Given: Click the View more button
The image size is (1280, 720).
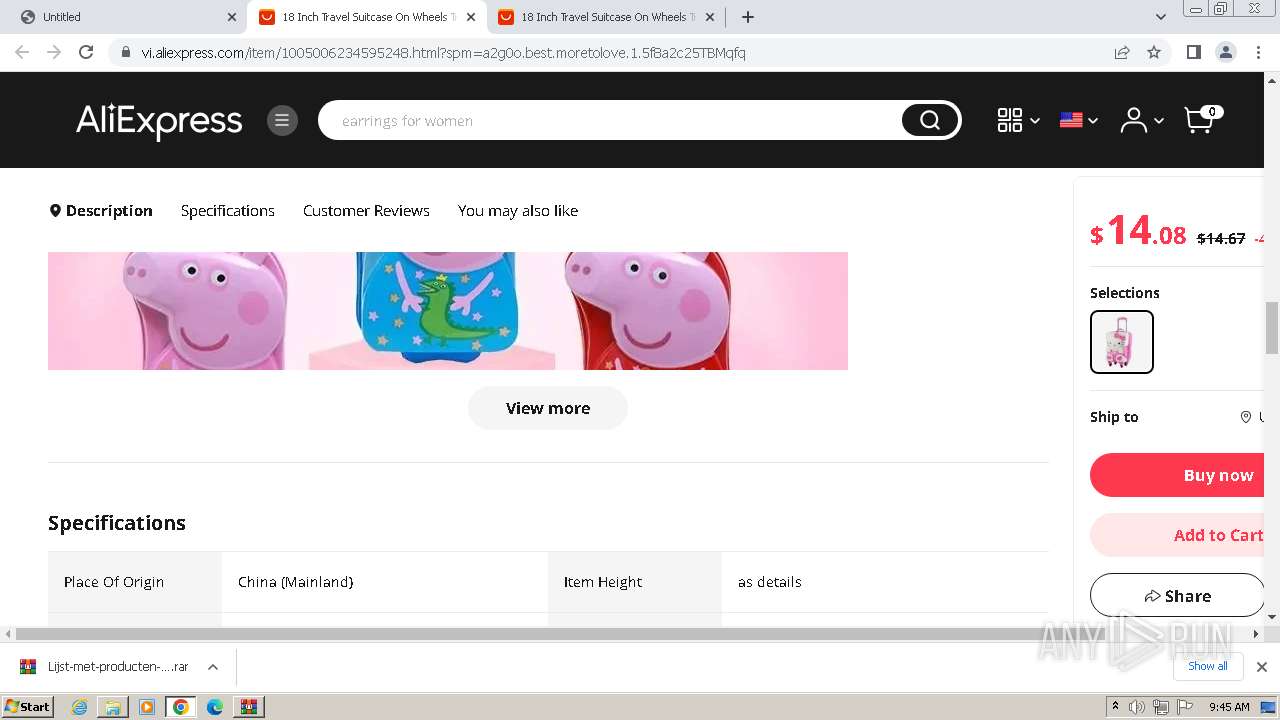Looking at the screenshot, I should [548, 408].
